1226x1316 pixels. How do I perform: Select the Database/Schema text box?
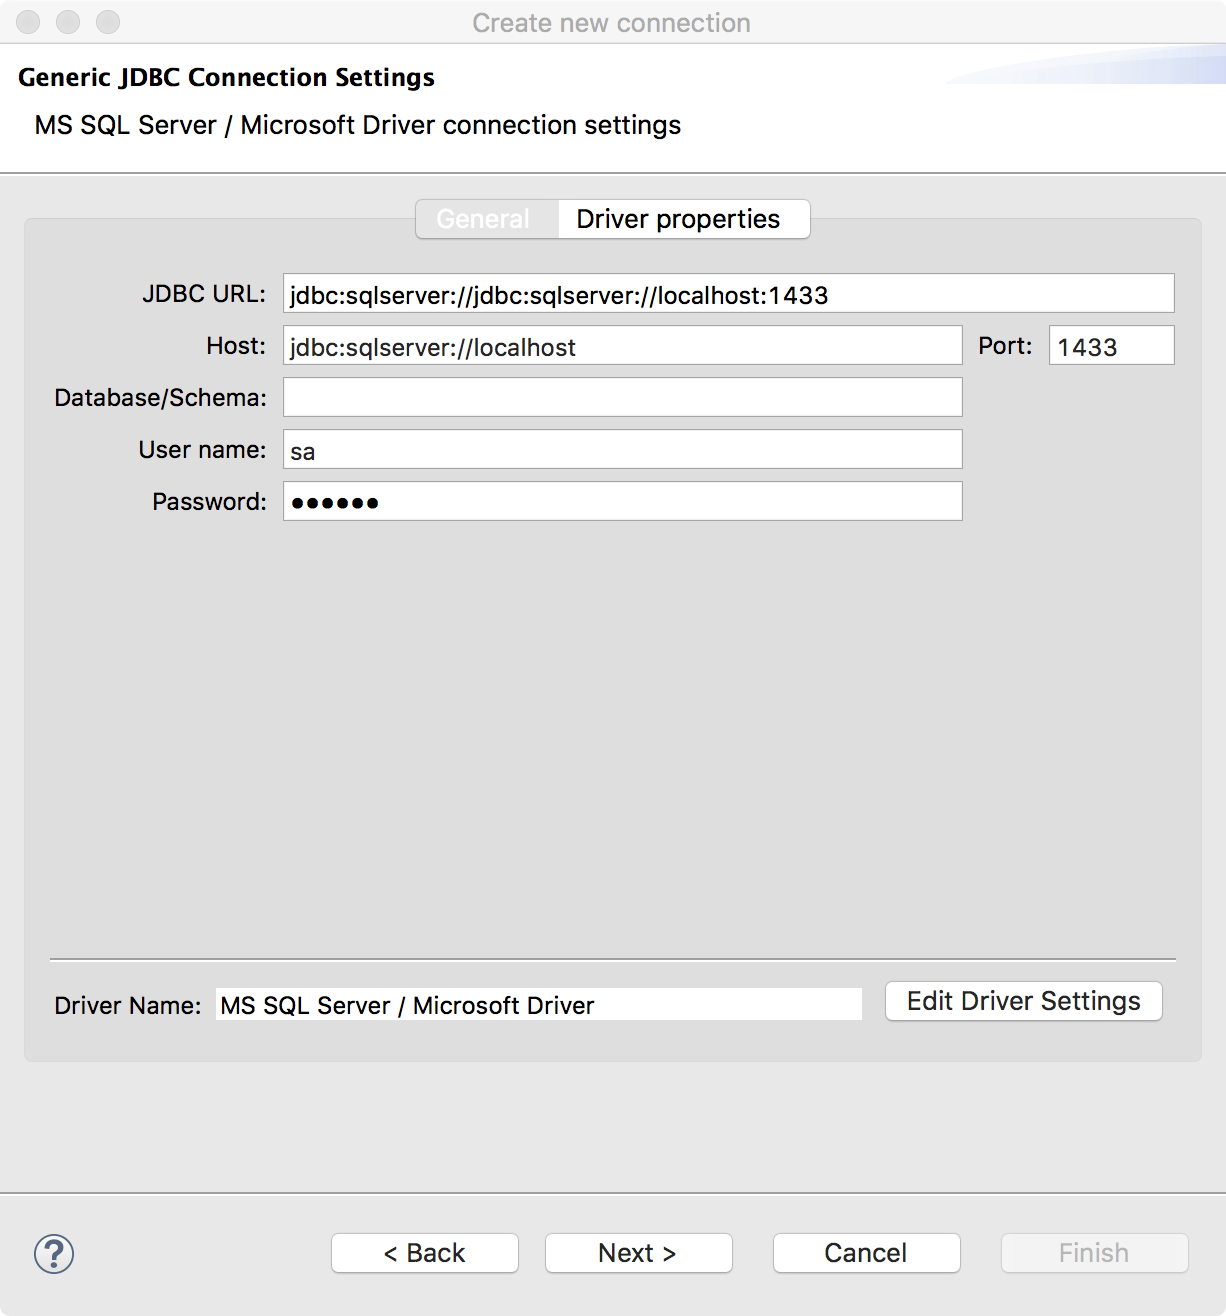pyautogui.click(x=622, y=398)
